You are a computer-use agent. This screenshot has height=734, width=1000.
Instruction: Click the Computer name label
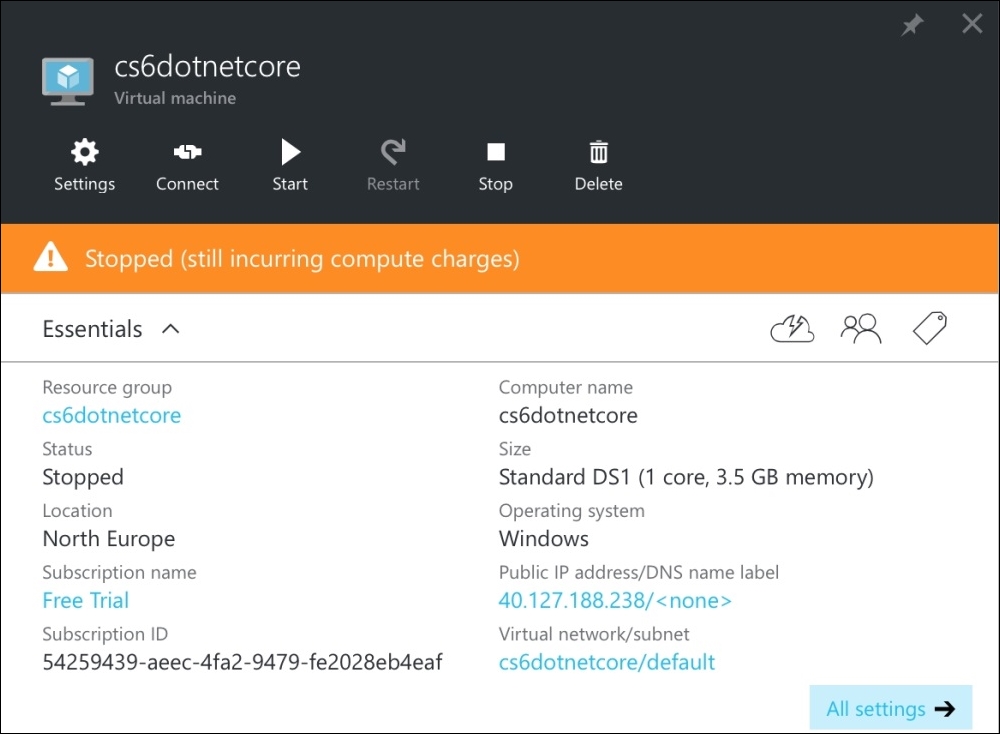[x=566, y=388]
